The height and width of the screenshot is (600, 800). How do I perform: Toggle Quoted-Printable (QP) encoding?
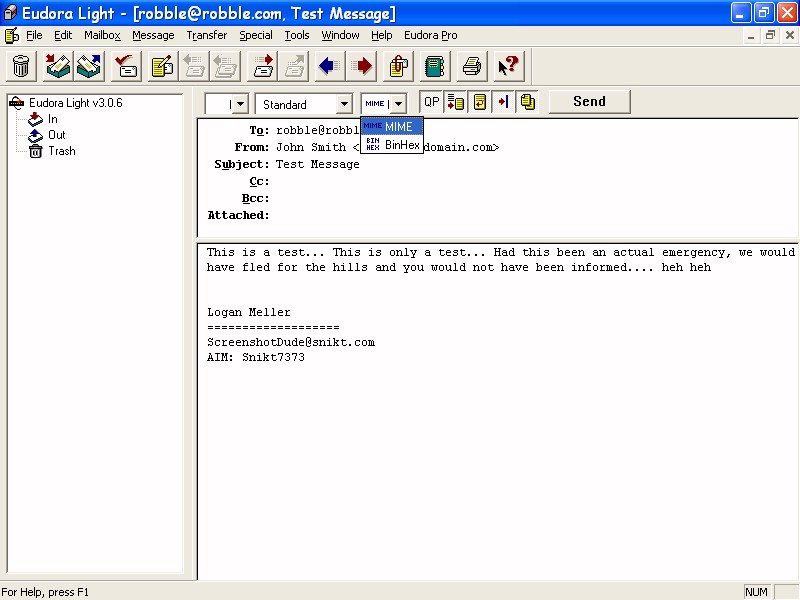[x=432, y=102]
